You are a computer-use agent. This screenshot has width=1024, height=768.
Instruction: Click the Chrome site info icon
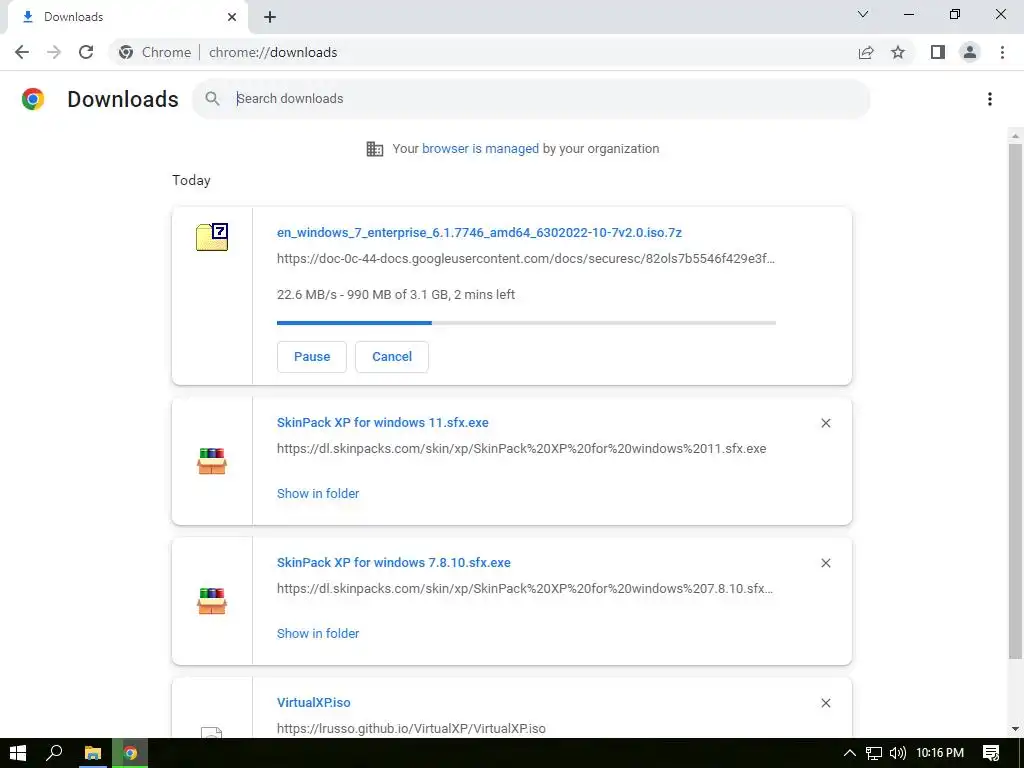[x=126, y=52]
